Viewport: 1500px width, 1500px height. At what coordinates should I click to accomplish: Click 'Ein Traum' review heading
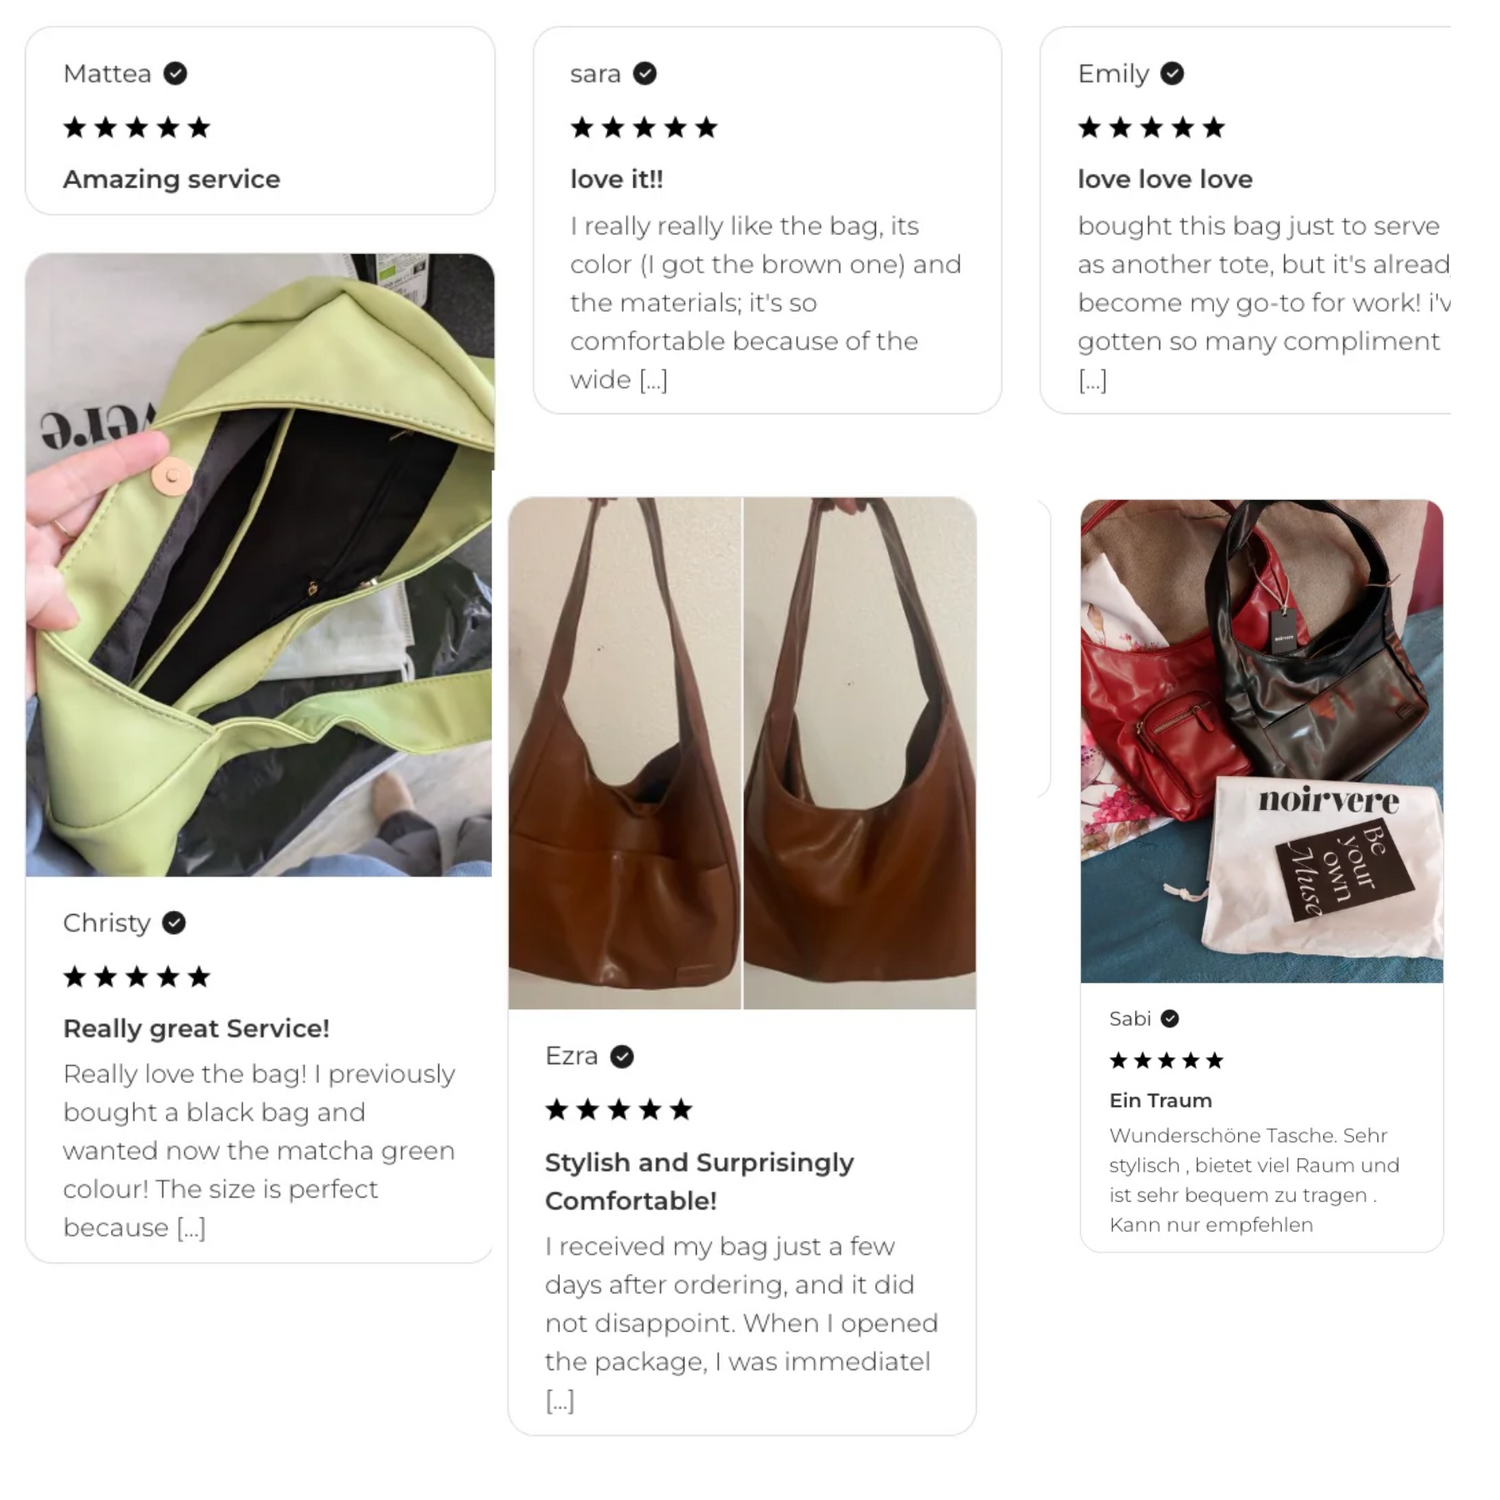coord(1160,1101)
